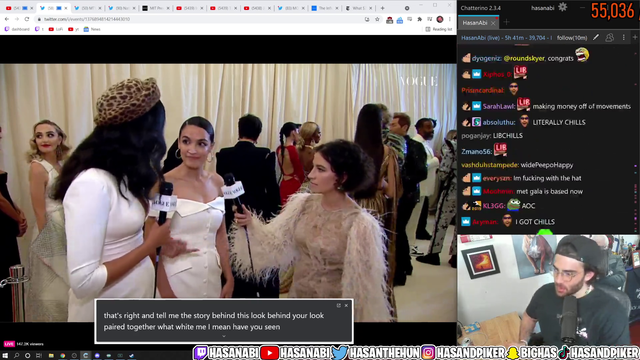Open the dashboard bookmark

[17, 29]
